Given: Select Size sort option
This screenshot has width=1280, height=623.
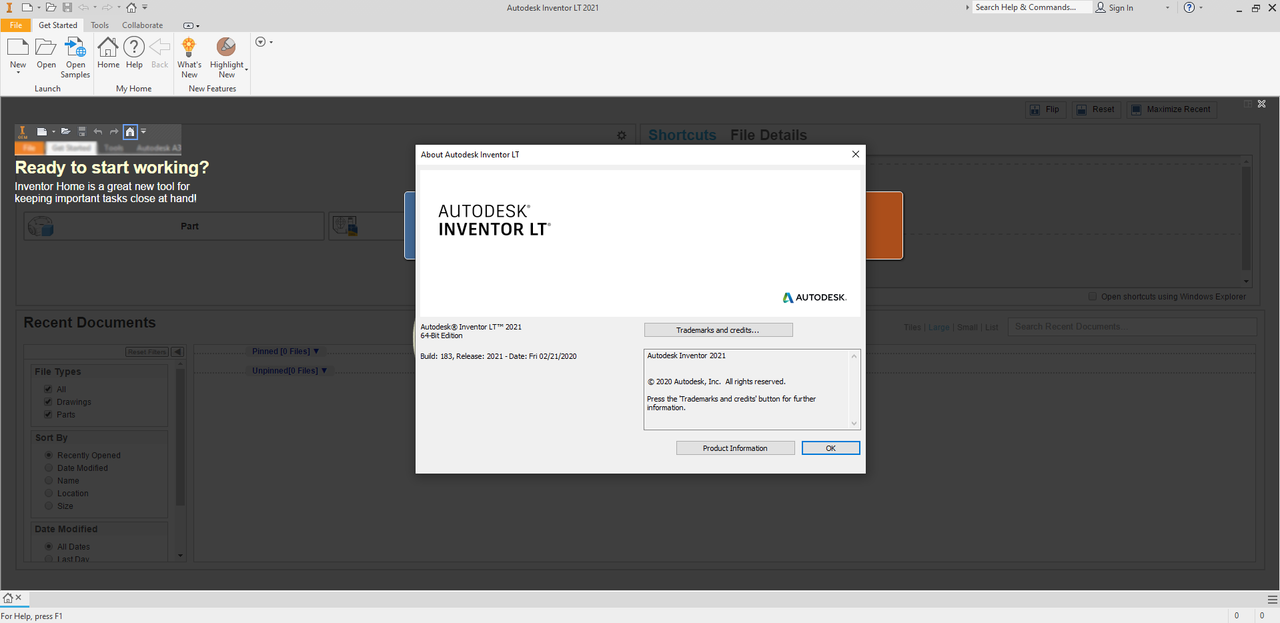Looking at the screenshot, I should (48, 506).
